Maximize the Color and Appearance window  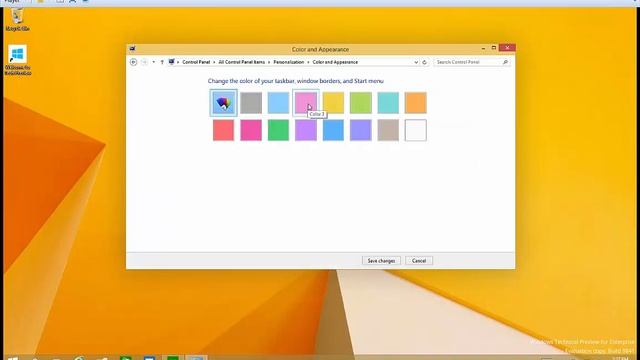[493, 48]
